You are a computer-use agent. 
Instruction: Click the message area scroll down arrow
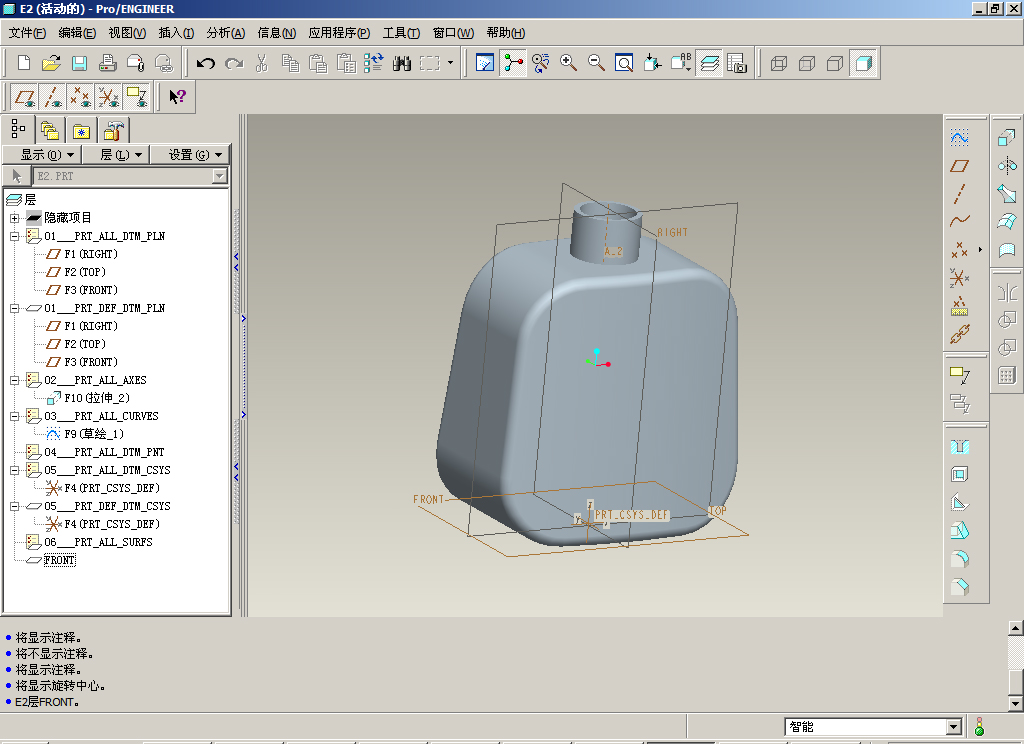tap(1016, 704)
